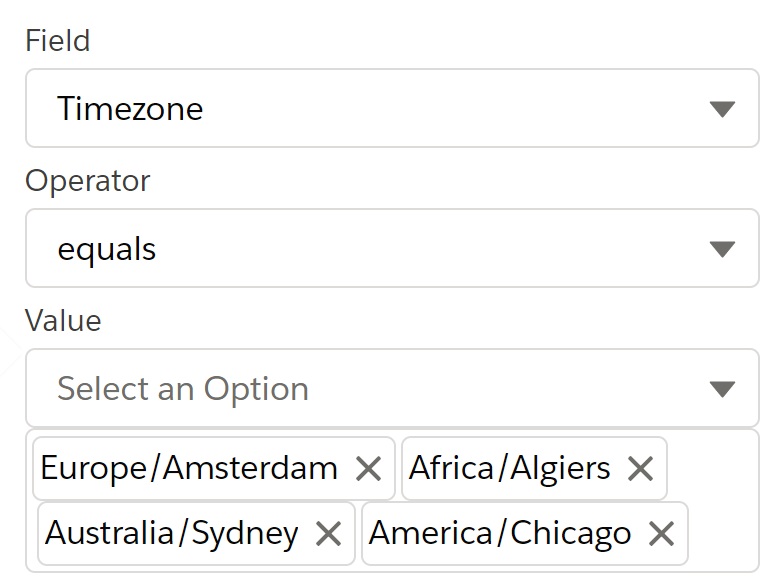
Task: Click the Select an Option placeholder text
Action: tap(183, 389)
